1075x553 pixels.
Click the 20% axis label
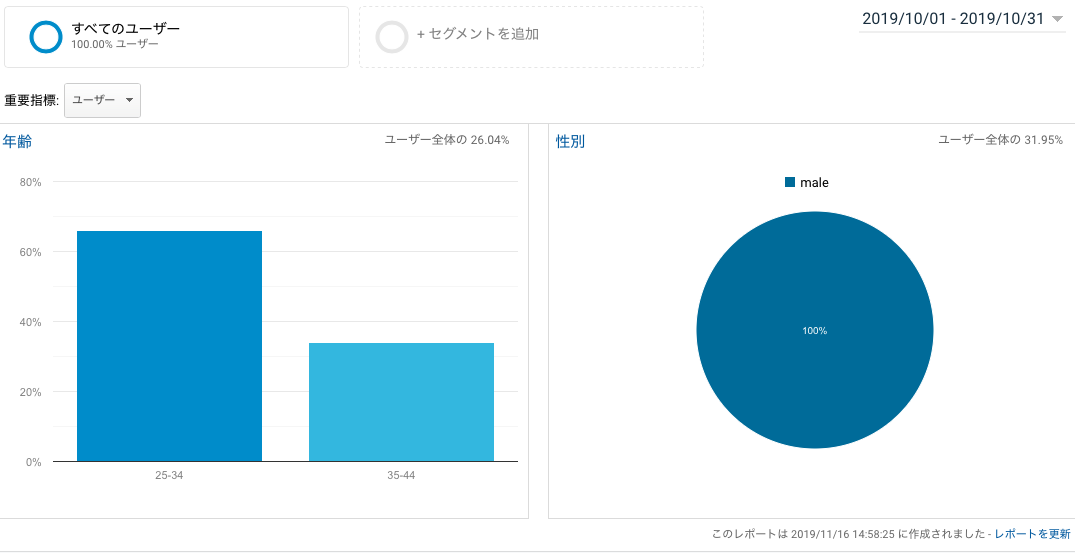click(x=31, y=392)
